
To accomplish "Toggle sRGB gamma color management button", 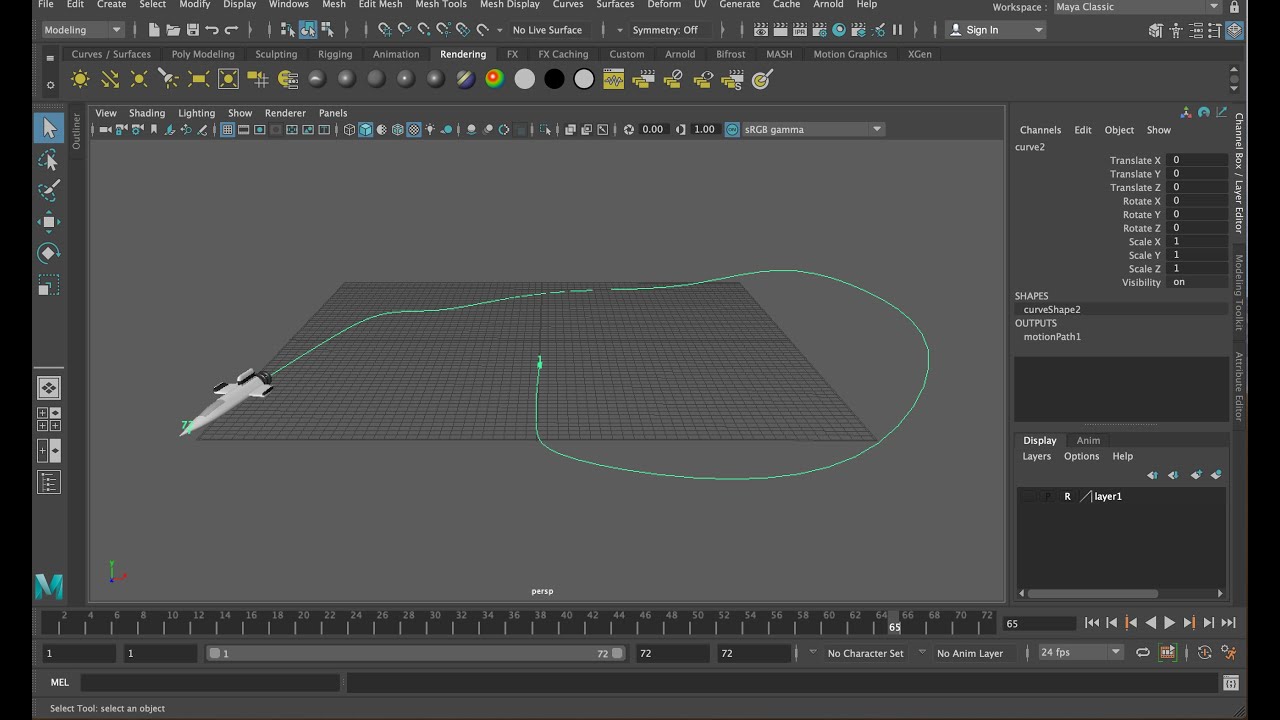I will [x=732, y=129].
